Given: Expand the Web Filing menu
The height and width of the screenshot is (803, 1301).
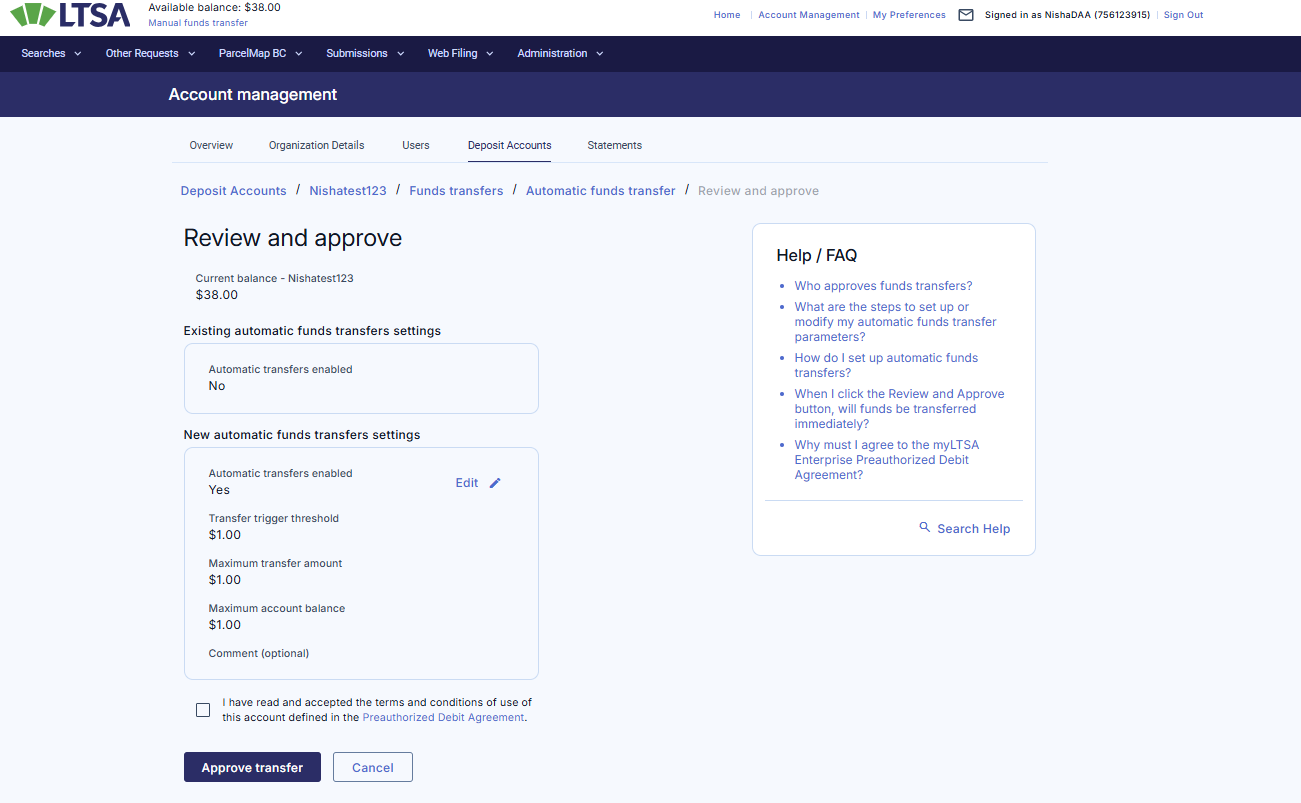Looking at the screenshot, I should pos(460,54).
